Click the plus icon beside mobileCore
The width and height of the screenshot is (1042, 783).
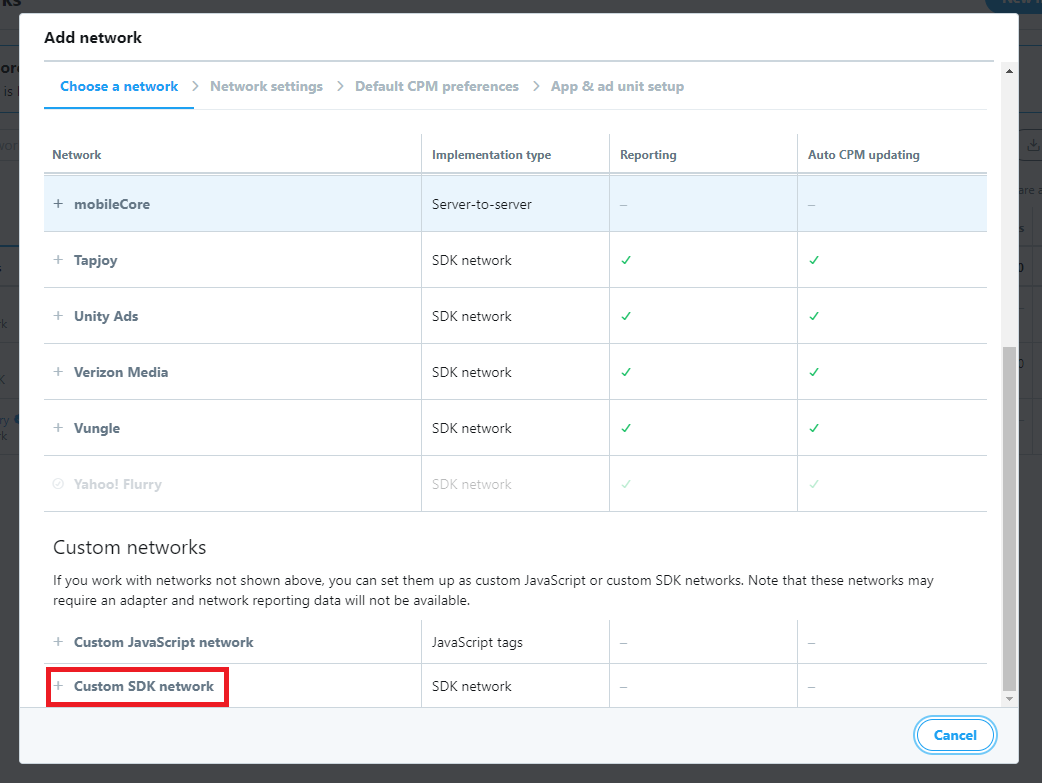58,204
